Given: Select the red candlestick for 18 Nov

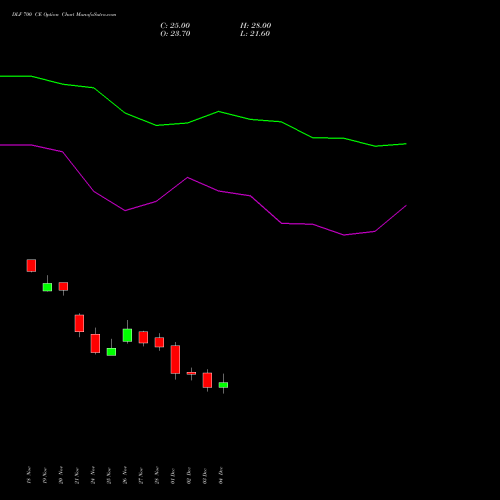Looking at the screenshot, I should [x=31, y=265].
